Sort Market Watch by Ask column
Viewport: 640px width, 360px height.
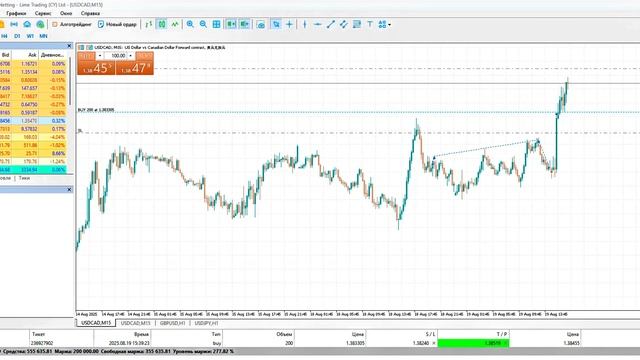tap(24, 55)
